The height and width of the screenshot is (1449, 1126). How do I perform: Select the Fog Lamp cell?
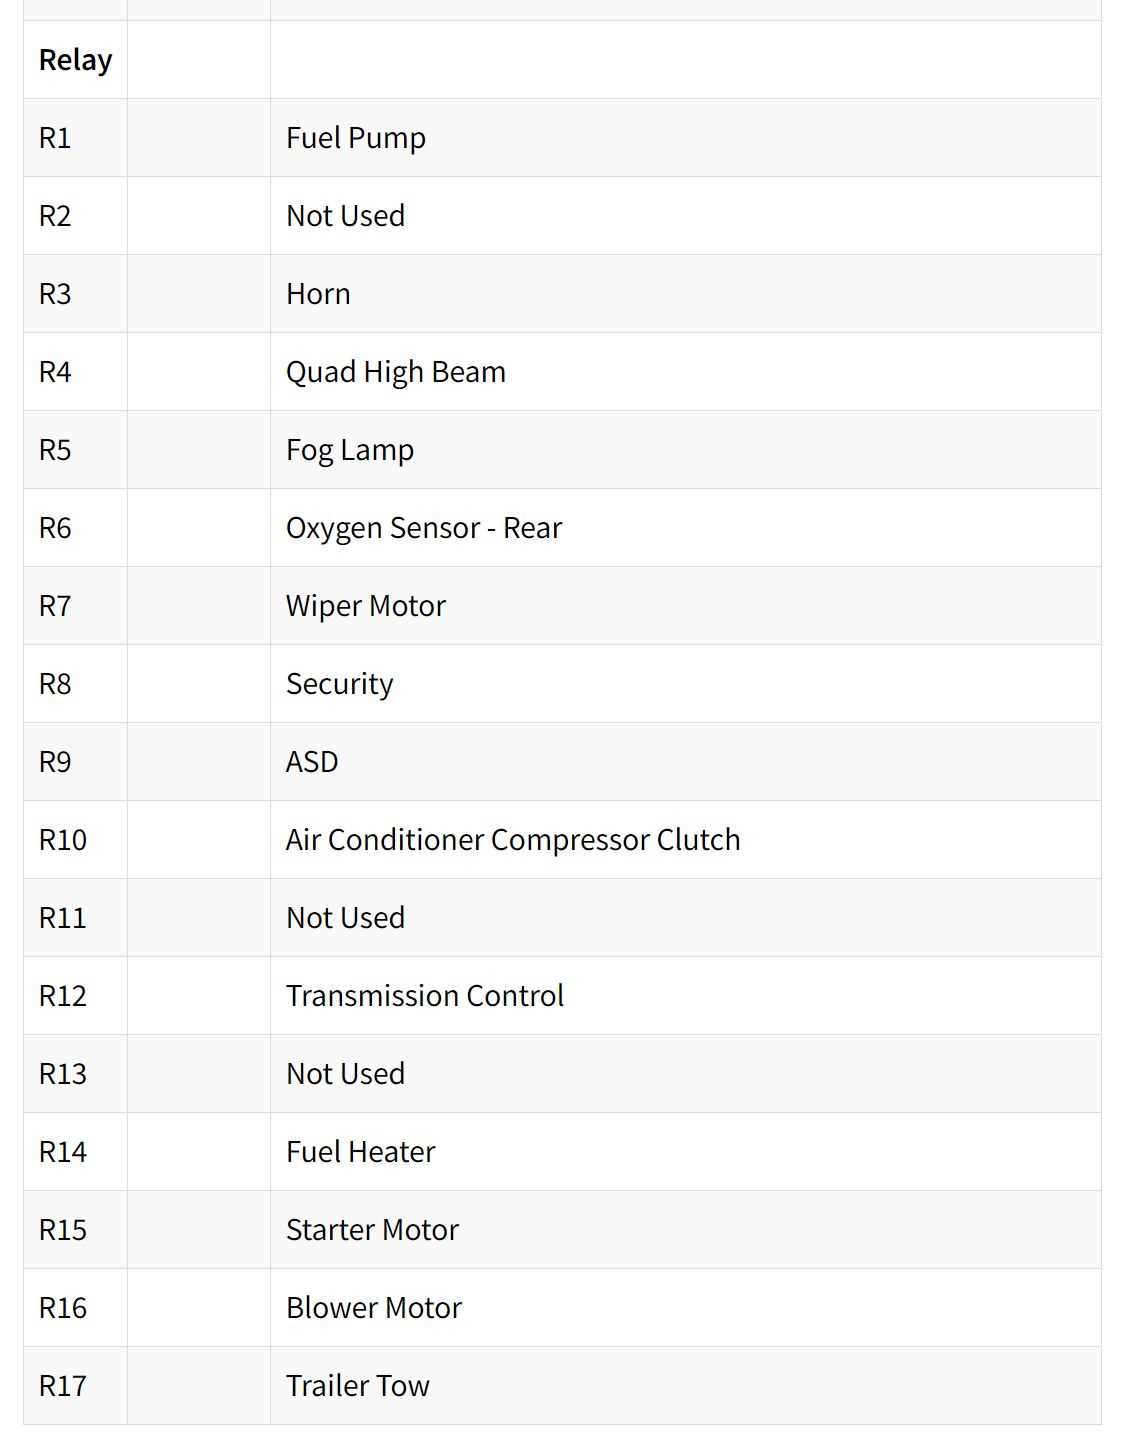[685, 450]
